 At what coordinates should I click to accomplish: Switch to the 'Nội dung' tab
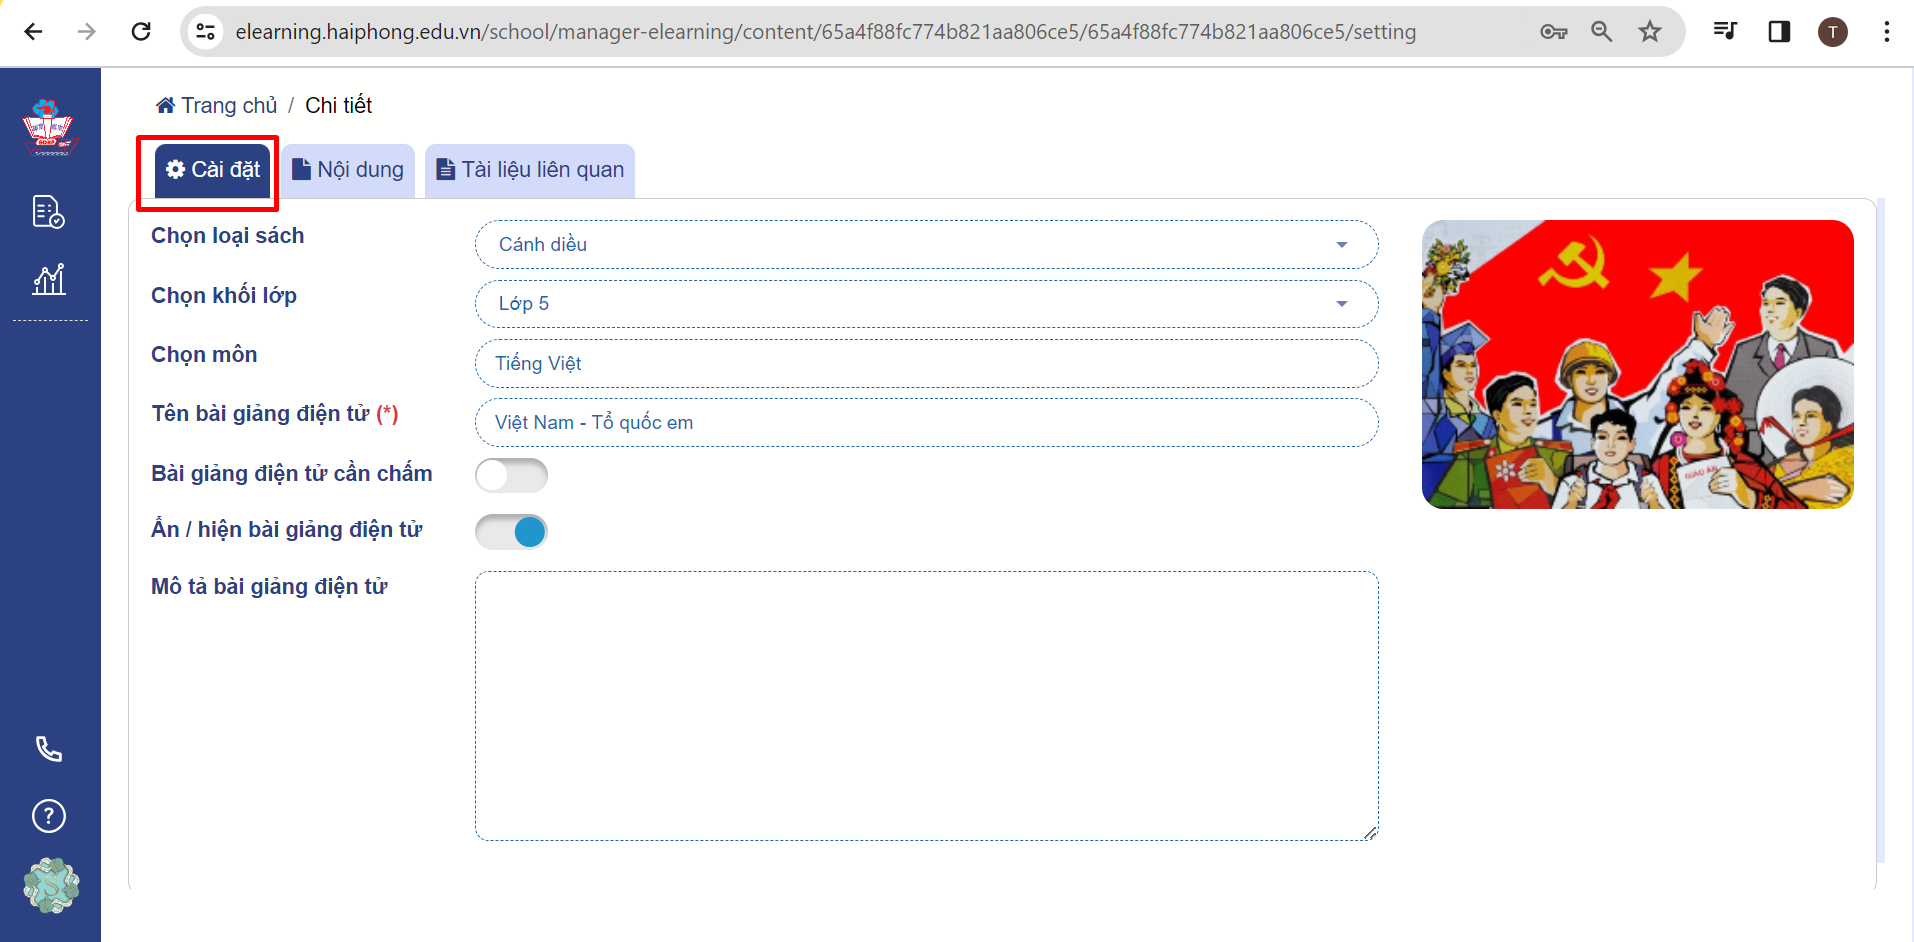[x=348, y=170]
